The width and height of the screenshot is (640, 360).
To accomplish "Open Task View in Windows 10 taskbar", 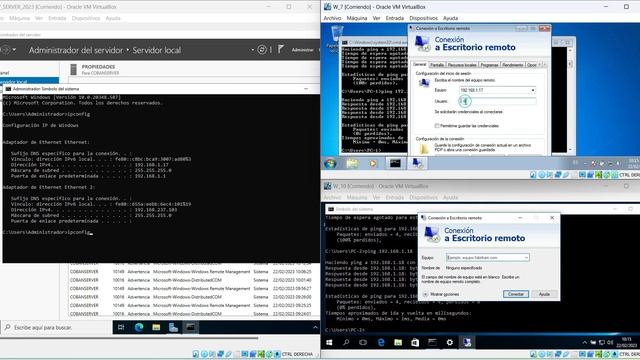I will coord(363,342).
